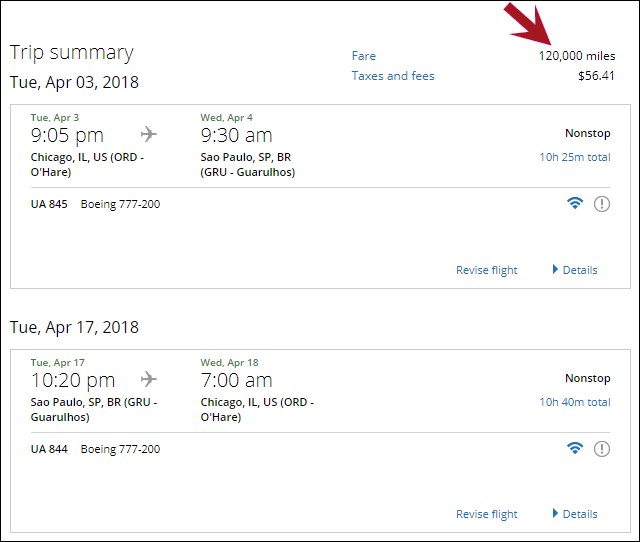Click Wi-Fi icon on flight UA 844
Screen dimensions: 640x542
[x=574, y=449]
